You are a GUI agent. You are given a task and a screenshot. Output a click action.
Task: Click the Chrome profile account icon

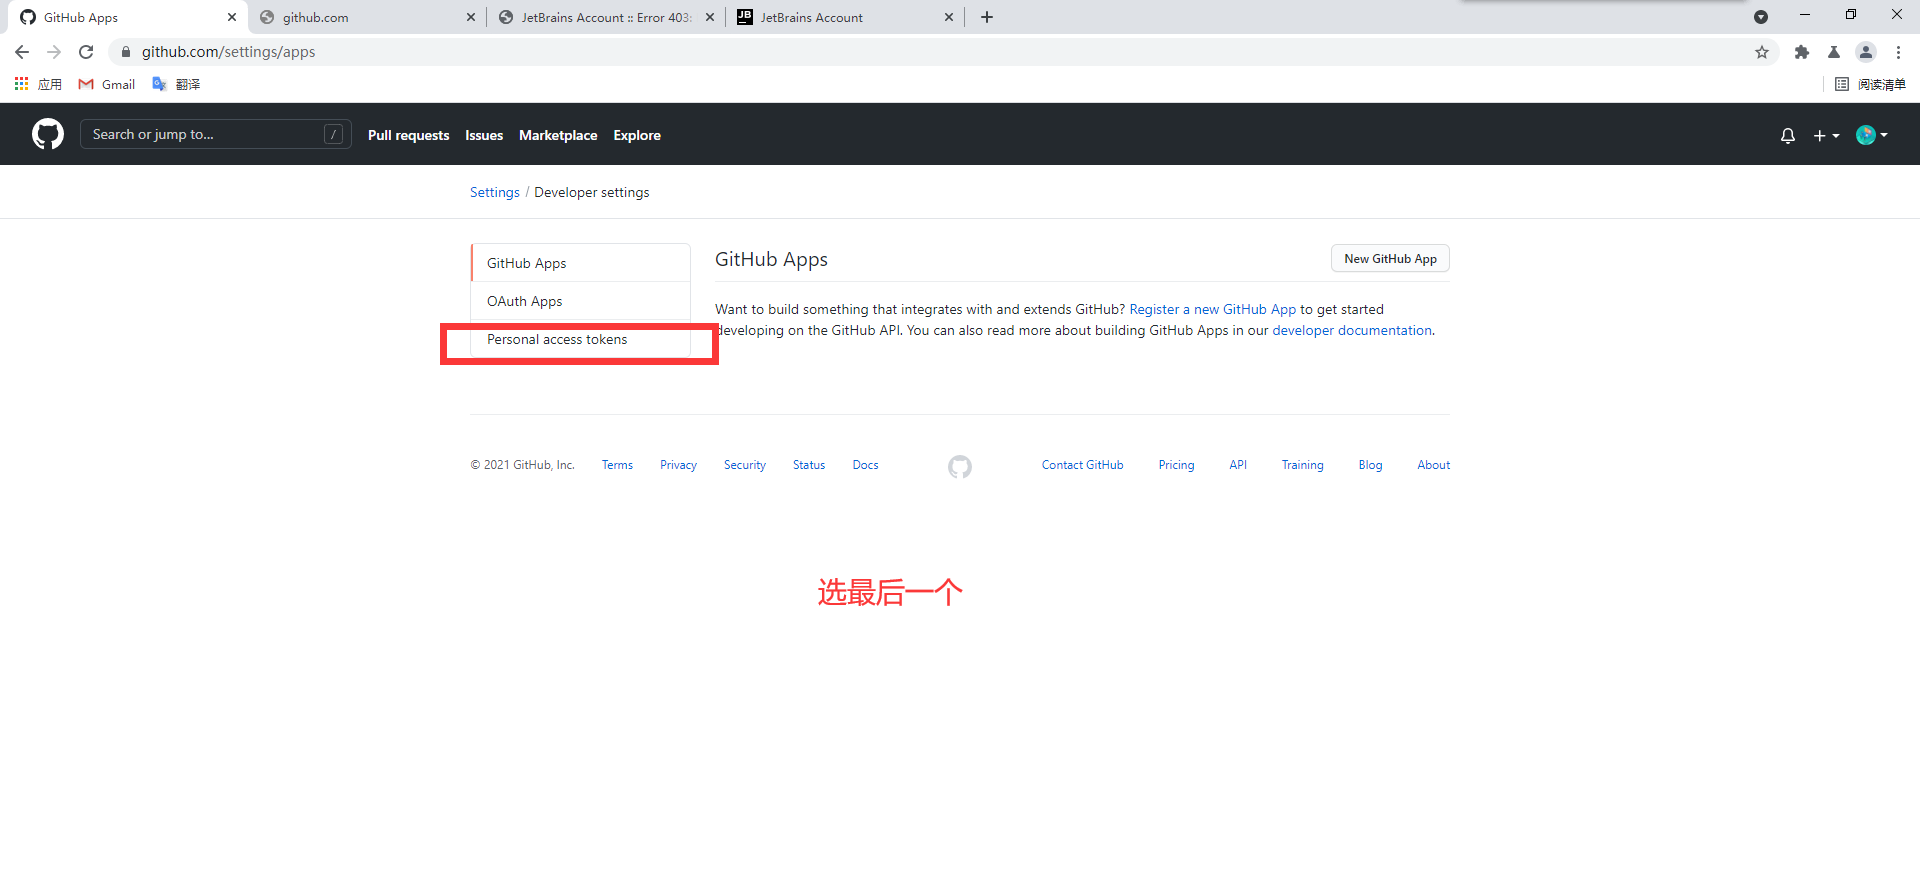(x=1866, y=52)
